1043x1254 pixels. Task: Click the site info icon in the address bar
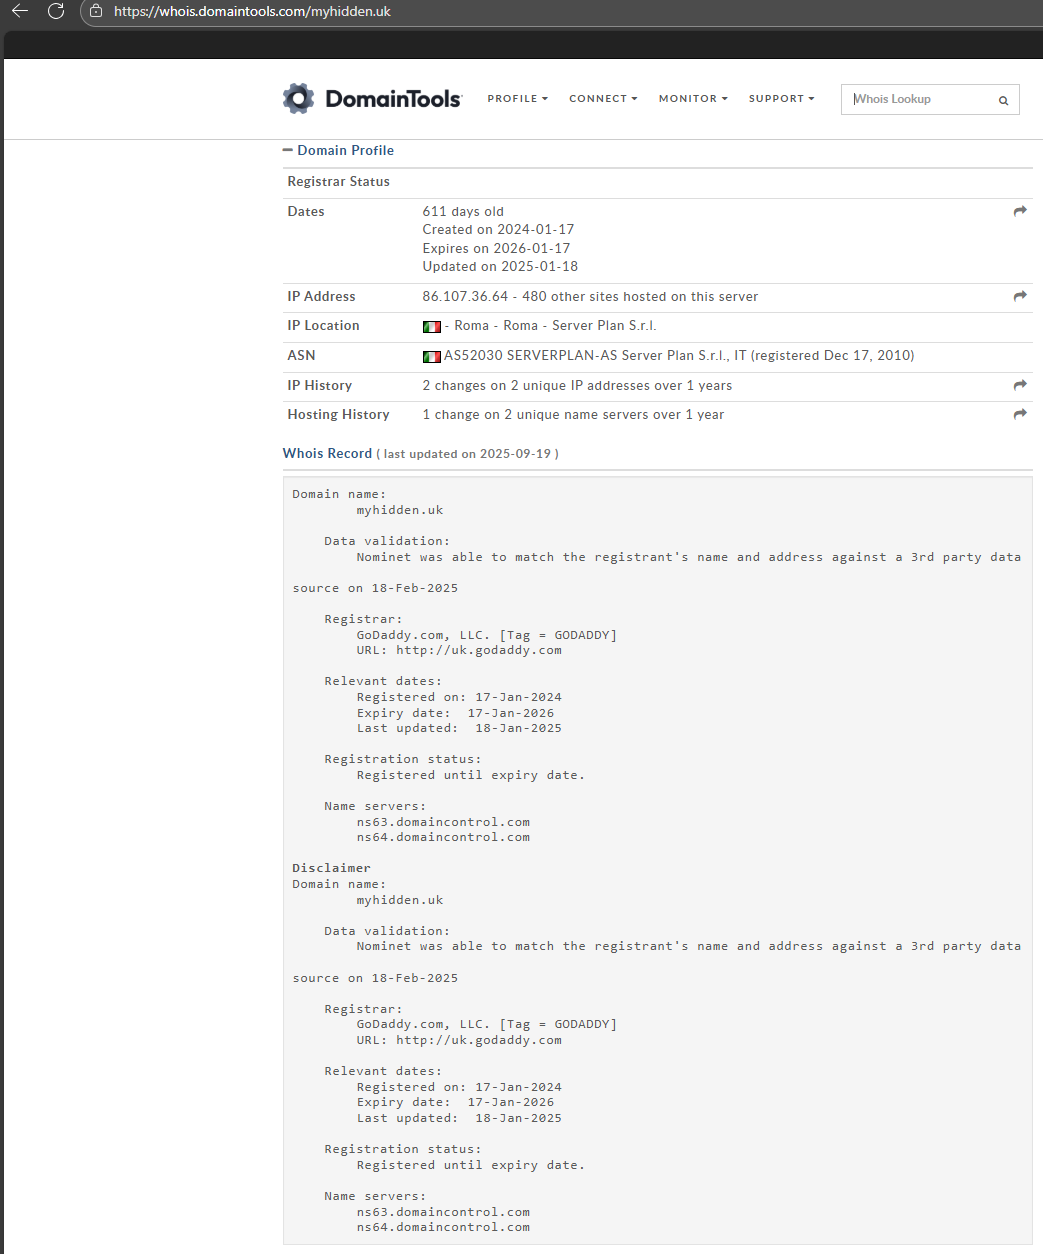(x=96, y=11)
